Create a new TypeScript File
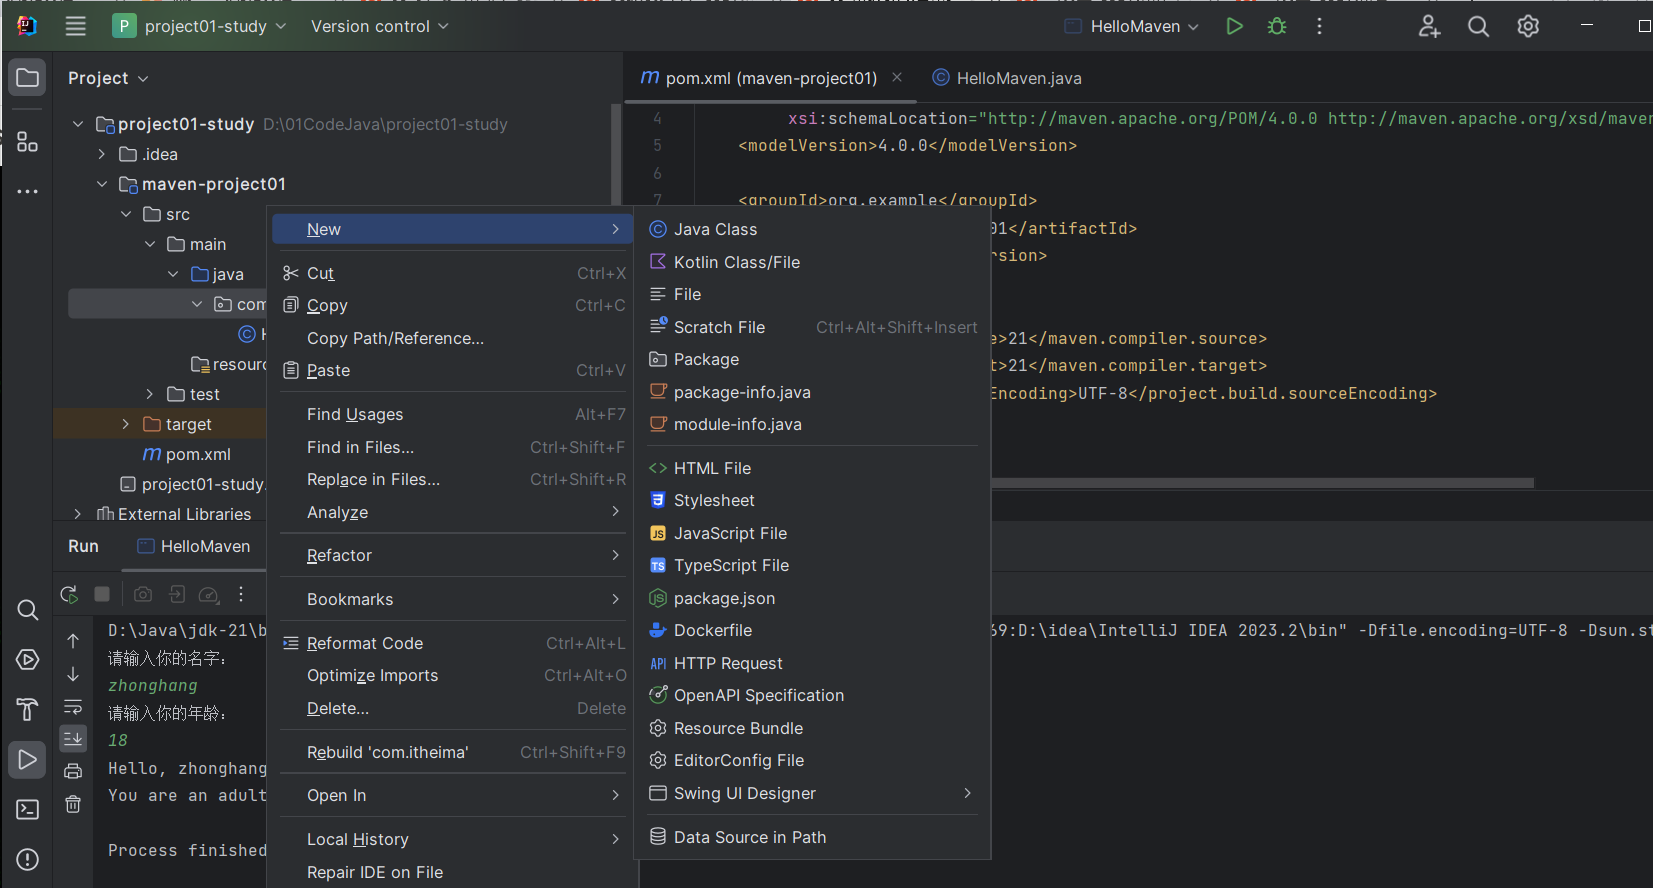1653x888 pixels. click(x=812, y=565)
